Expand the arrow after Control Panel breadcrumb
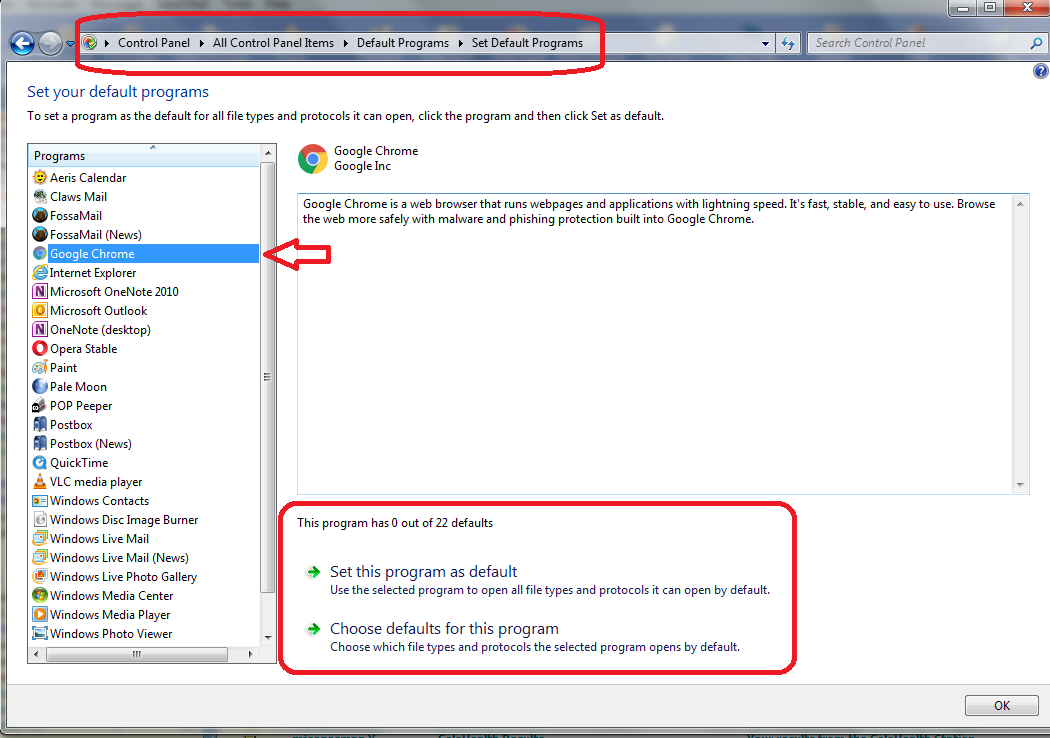Image resolution: width=1050 pixels, height=738 pixels. (x=202, y=44)
